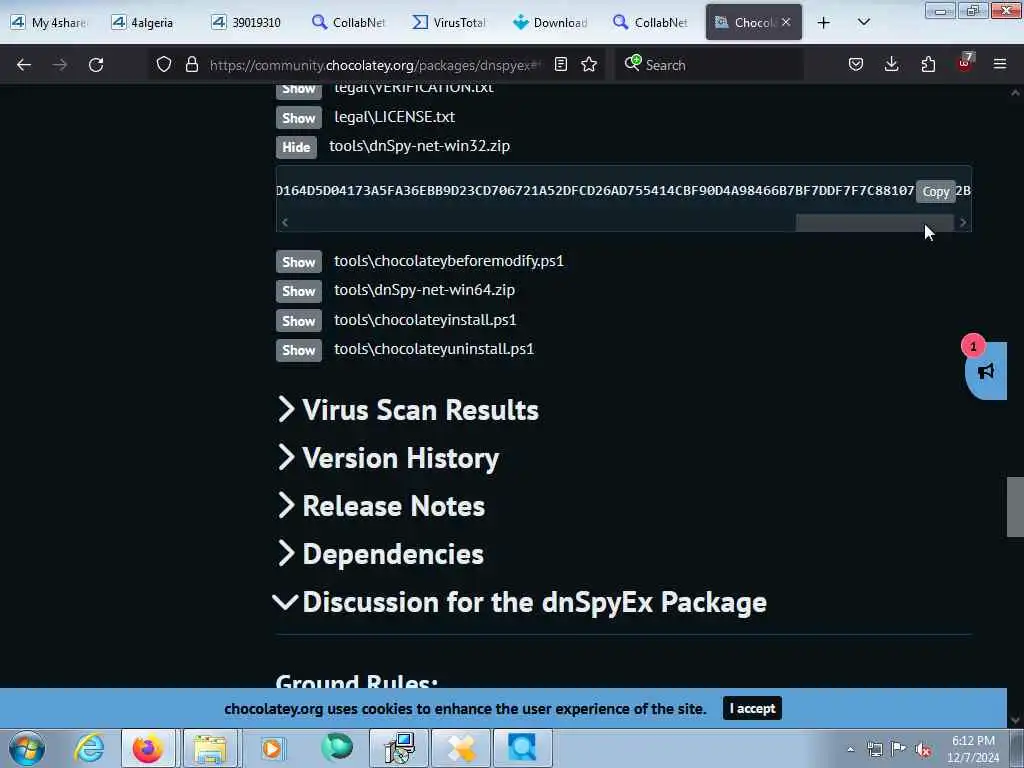
Task: Expand Dependencies section
Action: [381, 554]
